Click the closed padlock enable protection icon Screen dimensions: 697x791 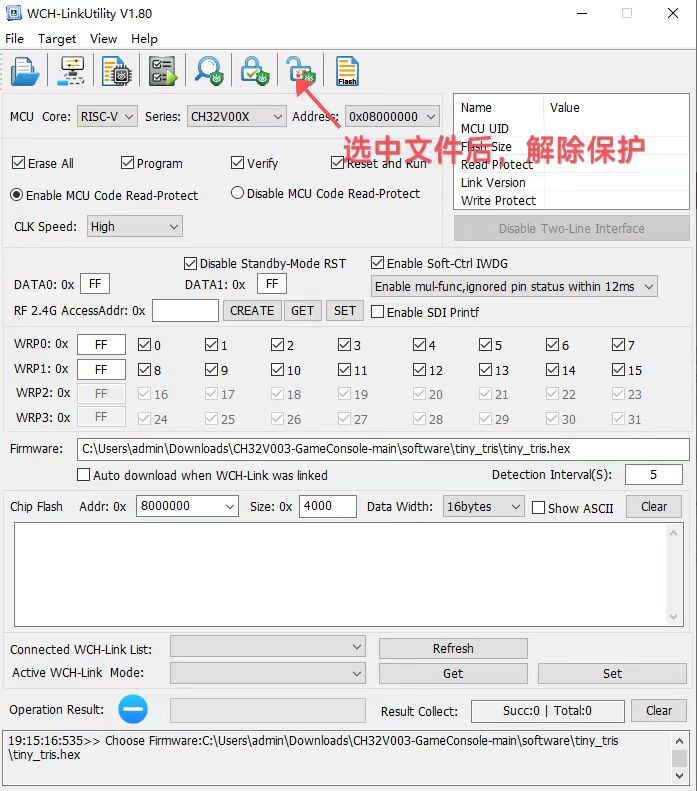(254, 71)
